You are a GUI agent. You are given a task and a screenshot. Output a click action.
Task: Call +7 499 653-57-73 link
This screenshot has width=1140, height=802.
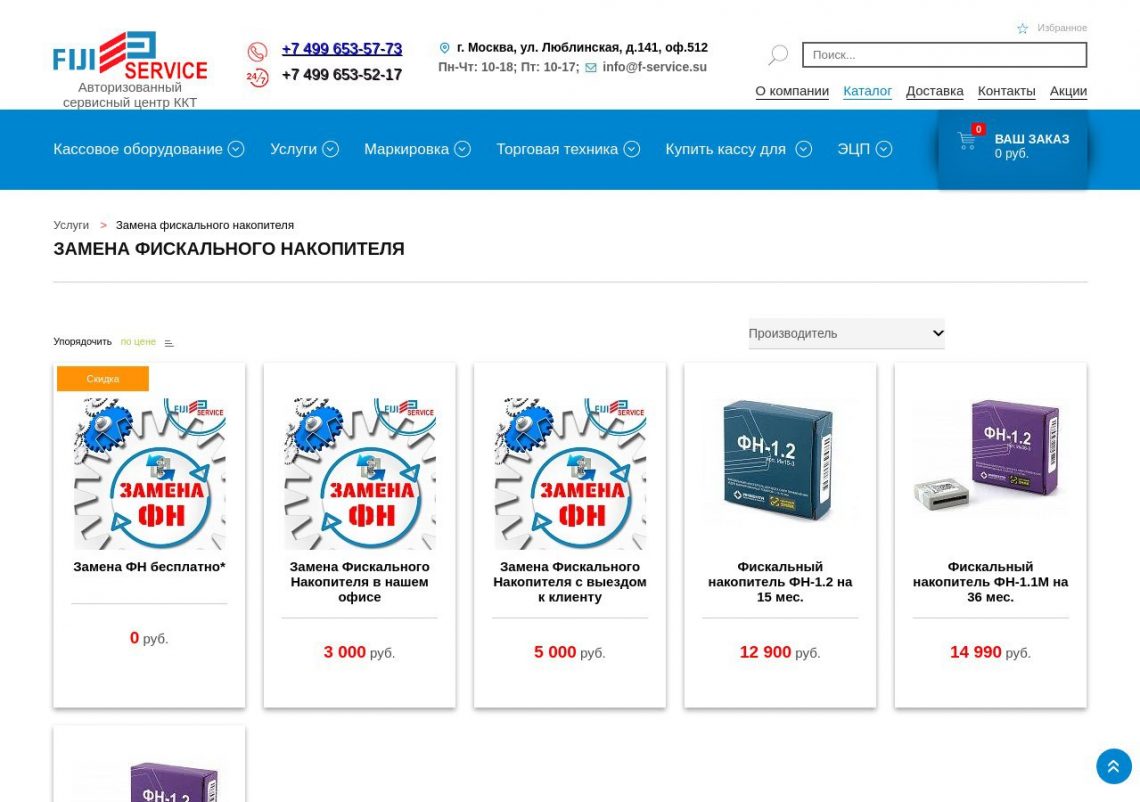click(342, 49)
